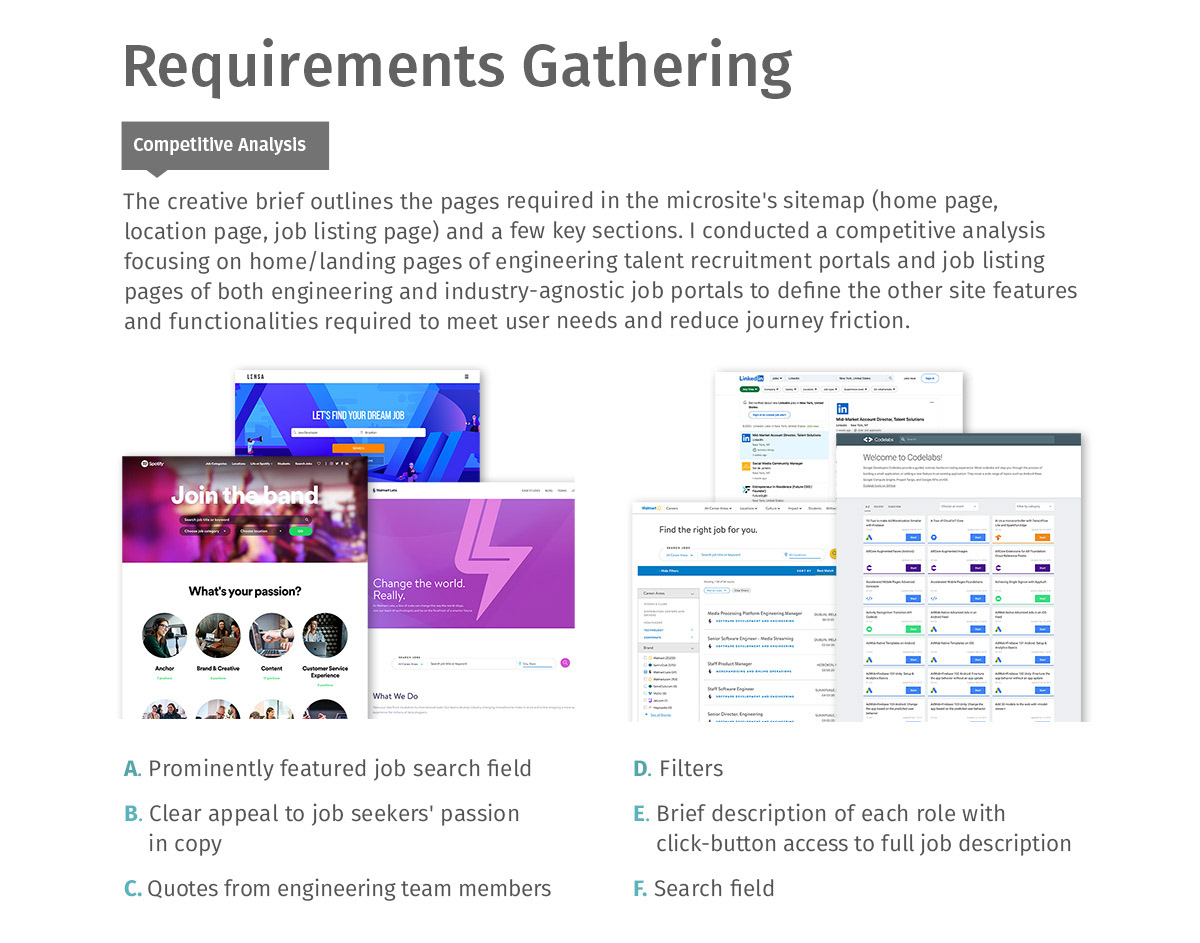Viewport: 1200px width, 943px height.
Task: Click Spotify's Search job title or keyword field
Action: (245, 520)
